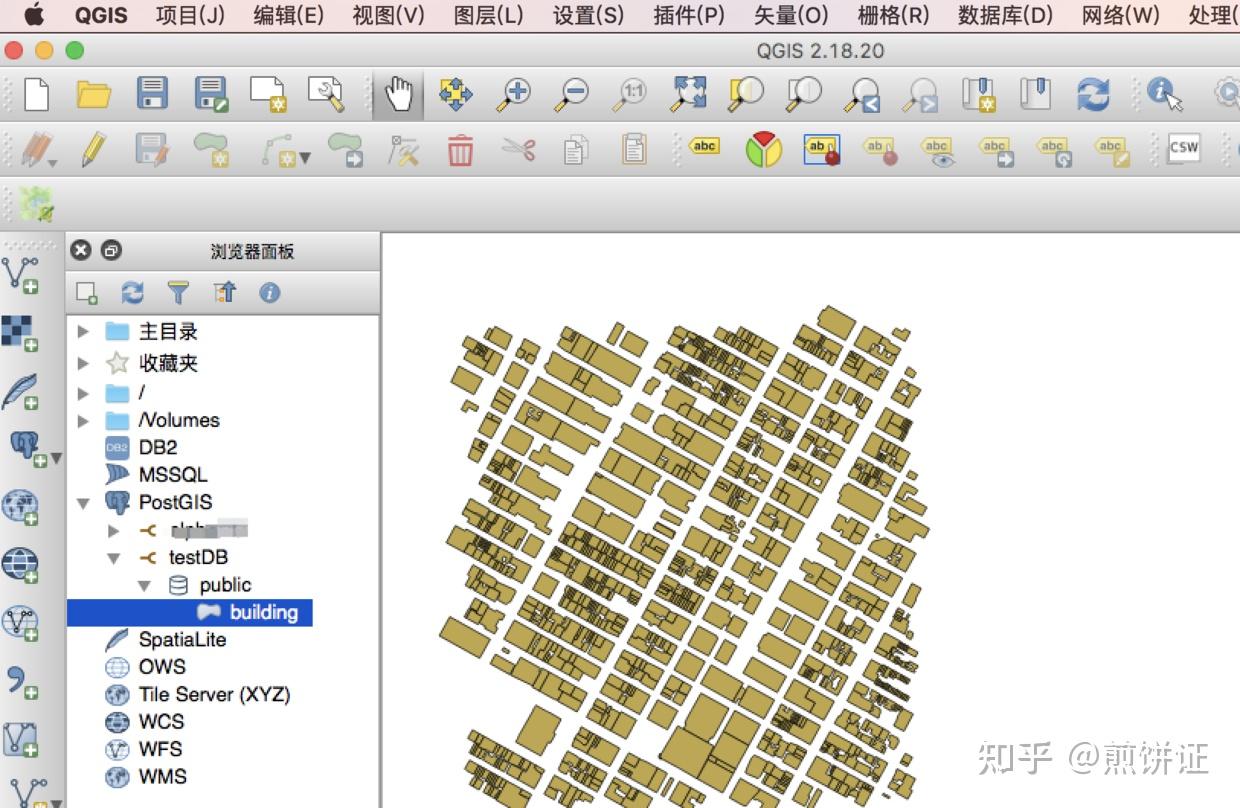Collapse the testDB connection
1240x808 pixels.
[x=113, y=557]
